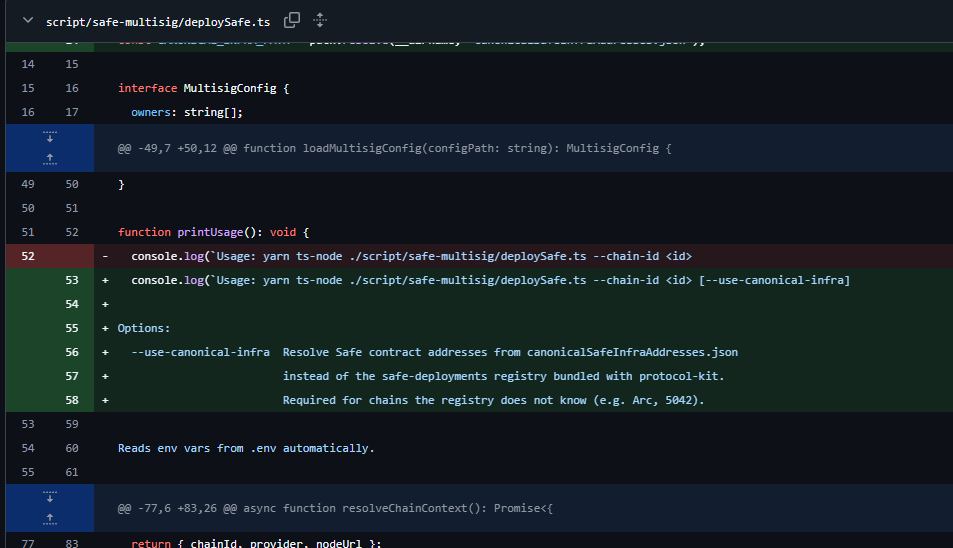953x548 pixels.
Task: Expand all lines of deploySafe.ts
Action: 320,20
